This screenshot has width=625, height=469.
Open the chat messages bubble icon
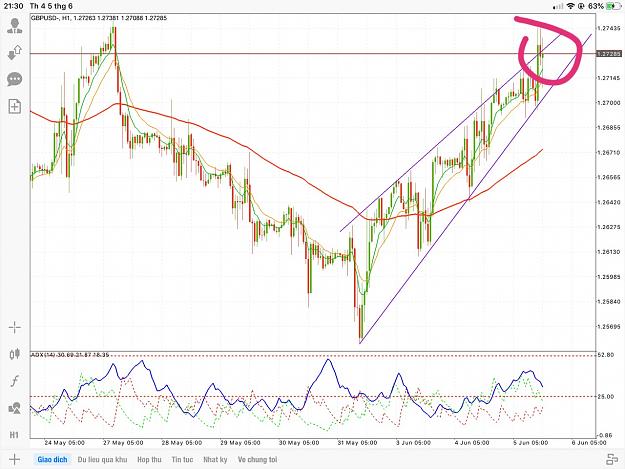point(15,79)
